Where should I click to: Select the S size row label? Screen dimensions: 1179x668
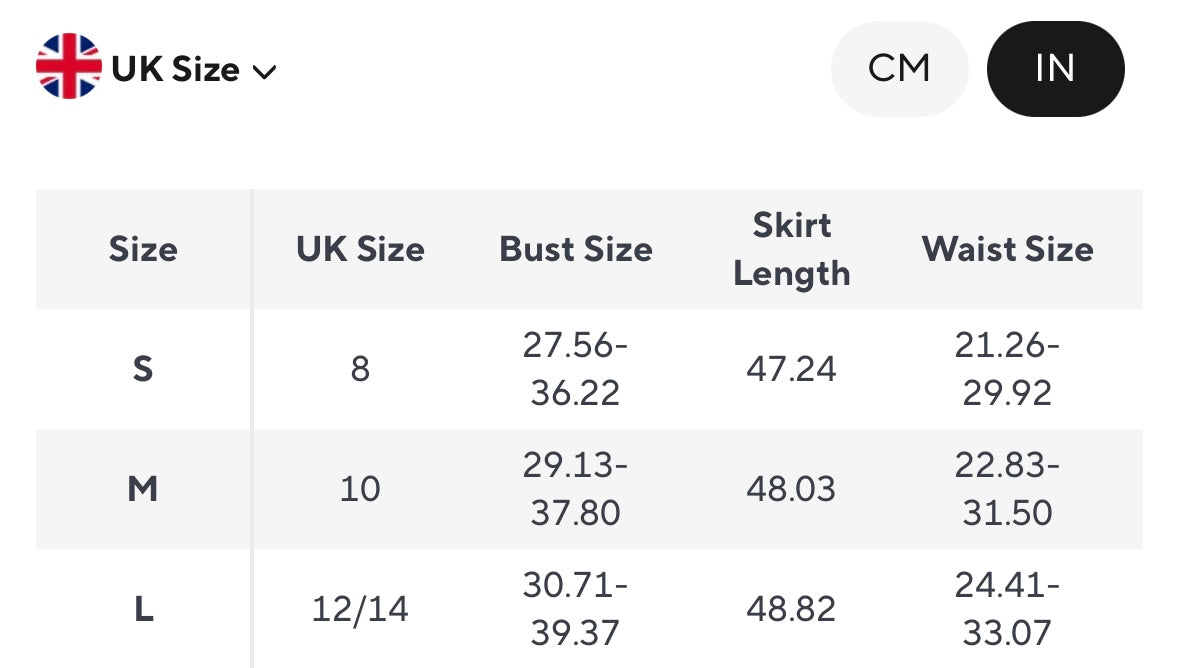click(x=143, y=369)
